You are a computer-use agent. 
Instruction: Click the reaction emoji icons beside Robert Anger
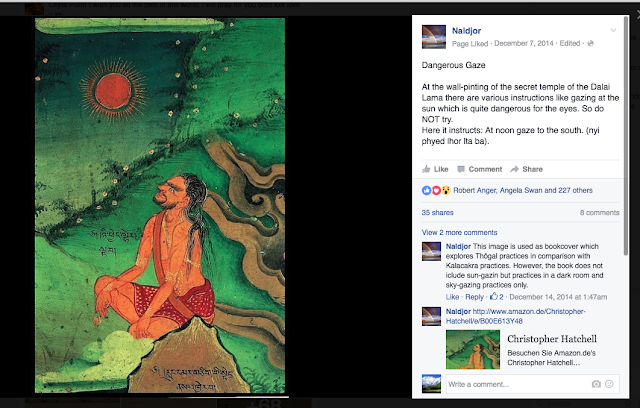436,190
